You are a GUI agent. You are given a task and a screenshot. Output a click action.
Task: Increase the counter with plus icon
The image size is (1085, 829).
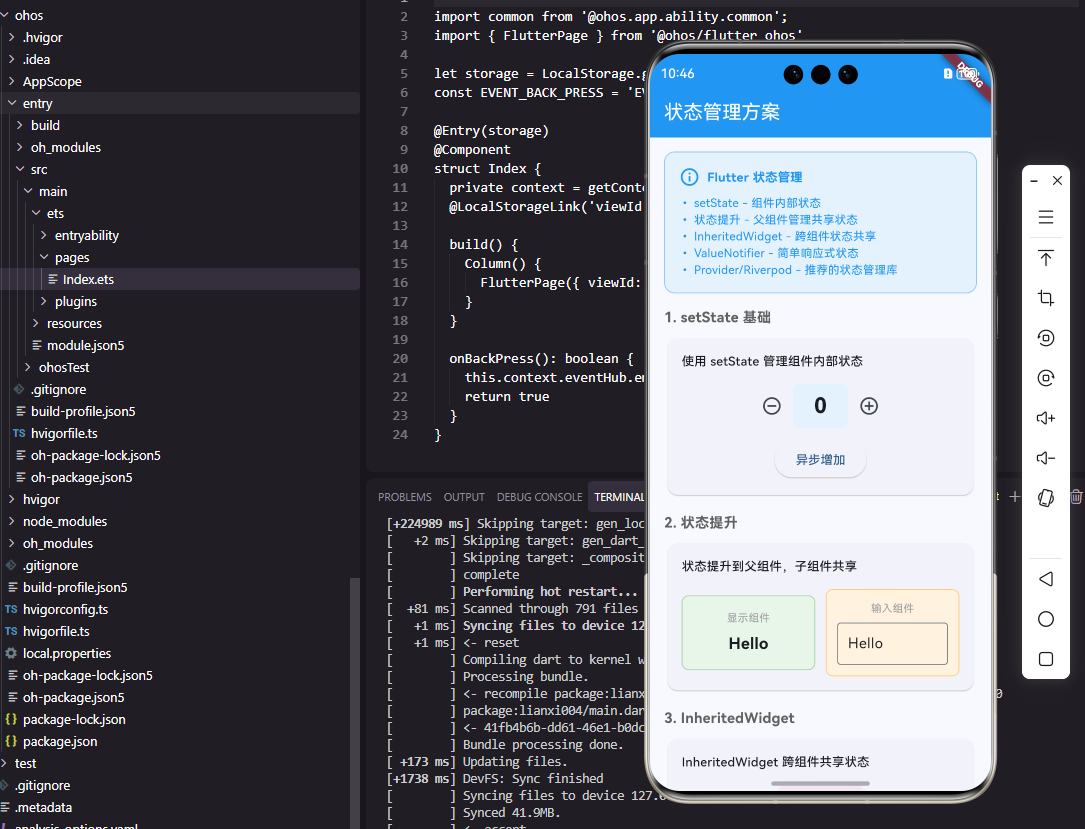click(869, 406)
